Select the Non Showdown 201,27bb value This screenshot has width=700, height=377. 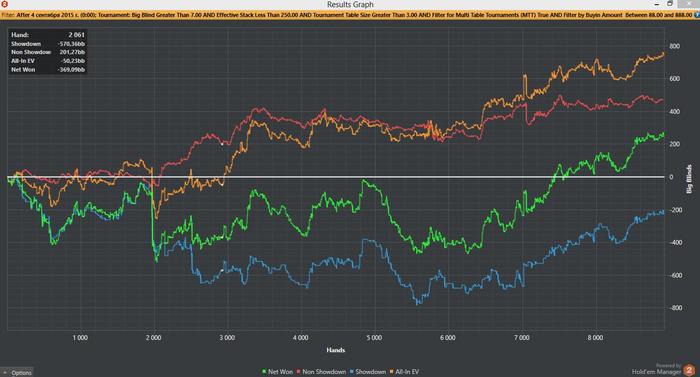click(x=72, y=52)
